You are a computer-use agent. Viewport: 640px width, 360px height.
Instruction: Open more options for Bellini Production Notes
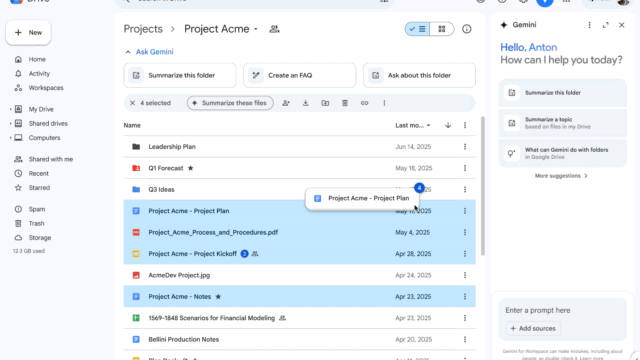tap(465, 340)
